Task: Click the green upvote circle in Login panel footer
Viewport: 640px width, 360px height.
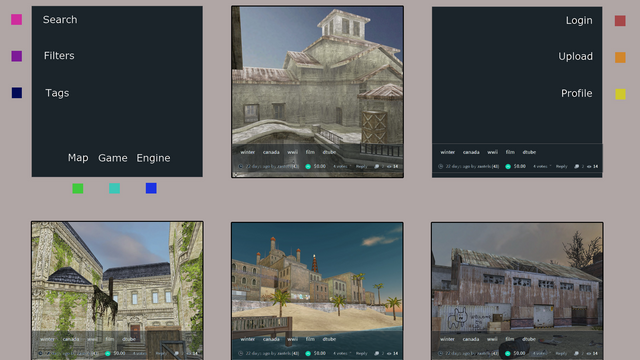Action: pyautogui.click(x=508, y=167)
